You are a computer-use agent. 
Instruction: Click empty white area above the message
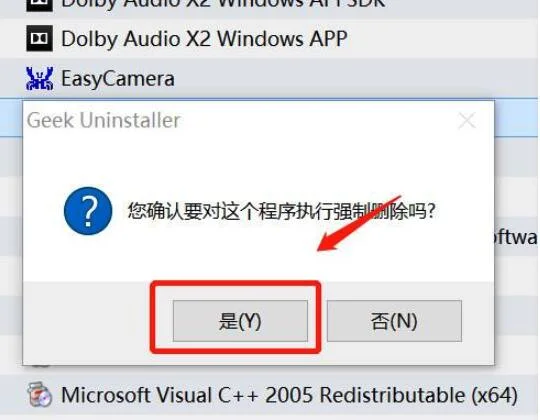pos(258,162)
